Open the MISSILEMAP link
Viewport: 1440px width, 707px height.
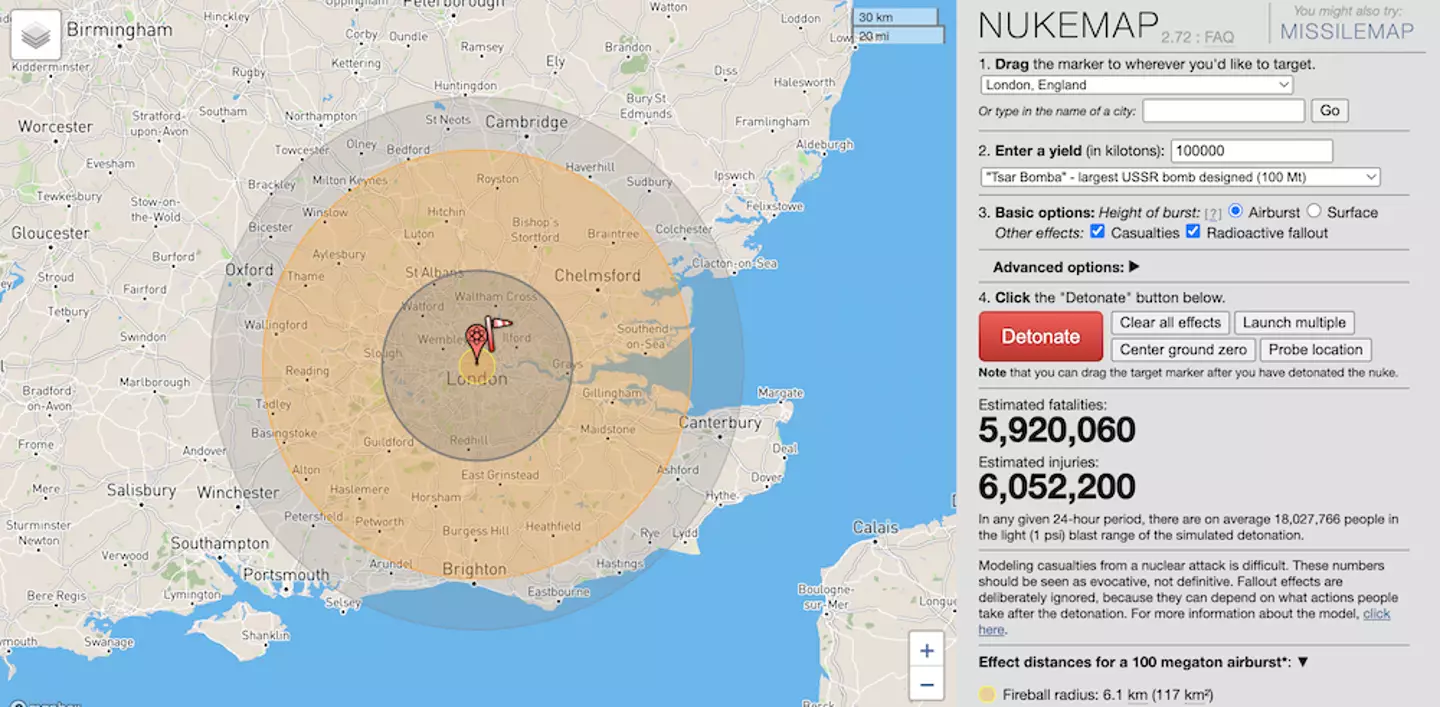(x=1347, y=31)
